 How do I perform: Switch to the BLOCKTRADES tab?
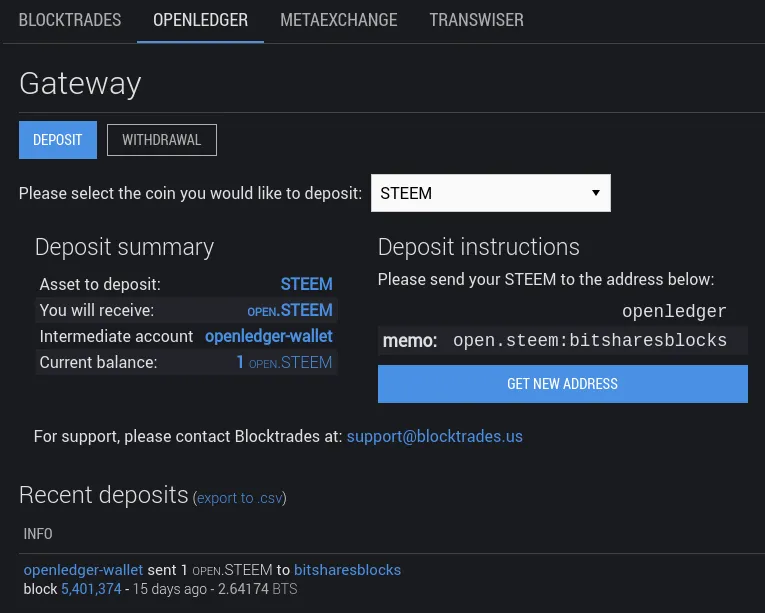[x=70, y=20]
